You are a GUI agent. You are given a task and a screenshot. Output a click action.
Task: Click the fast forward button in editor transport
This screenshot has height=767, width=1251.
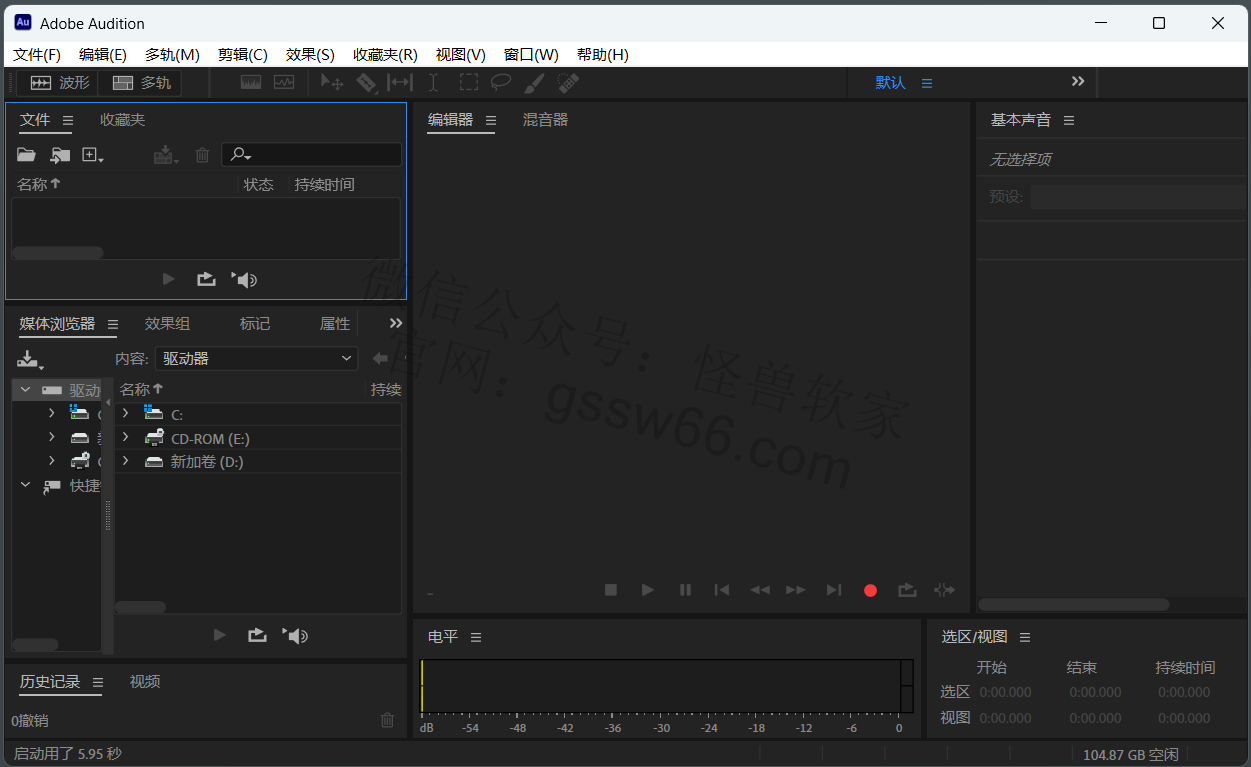[x=796, y=590]
